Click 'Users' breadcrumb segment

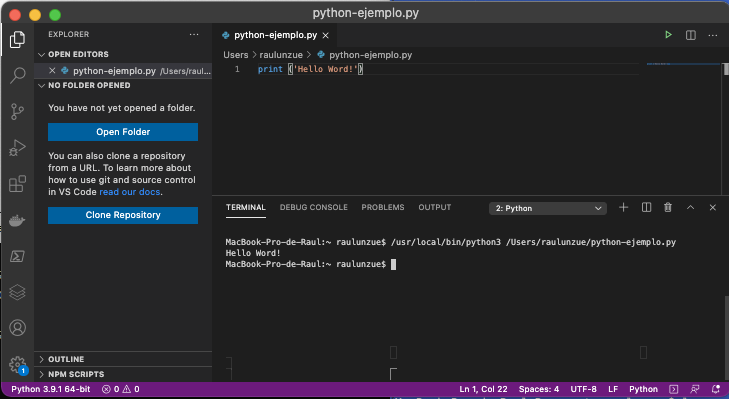[236, 55]
